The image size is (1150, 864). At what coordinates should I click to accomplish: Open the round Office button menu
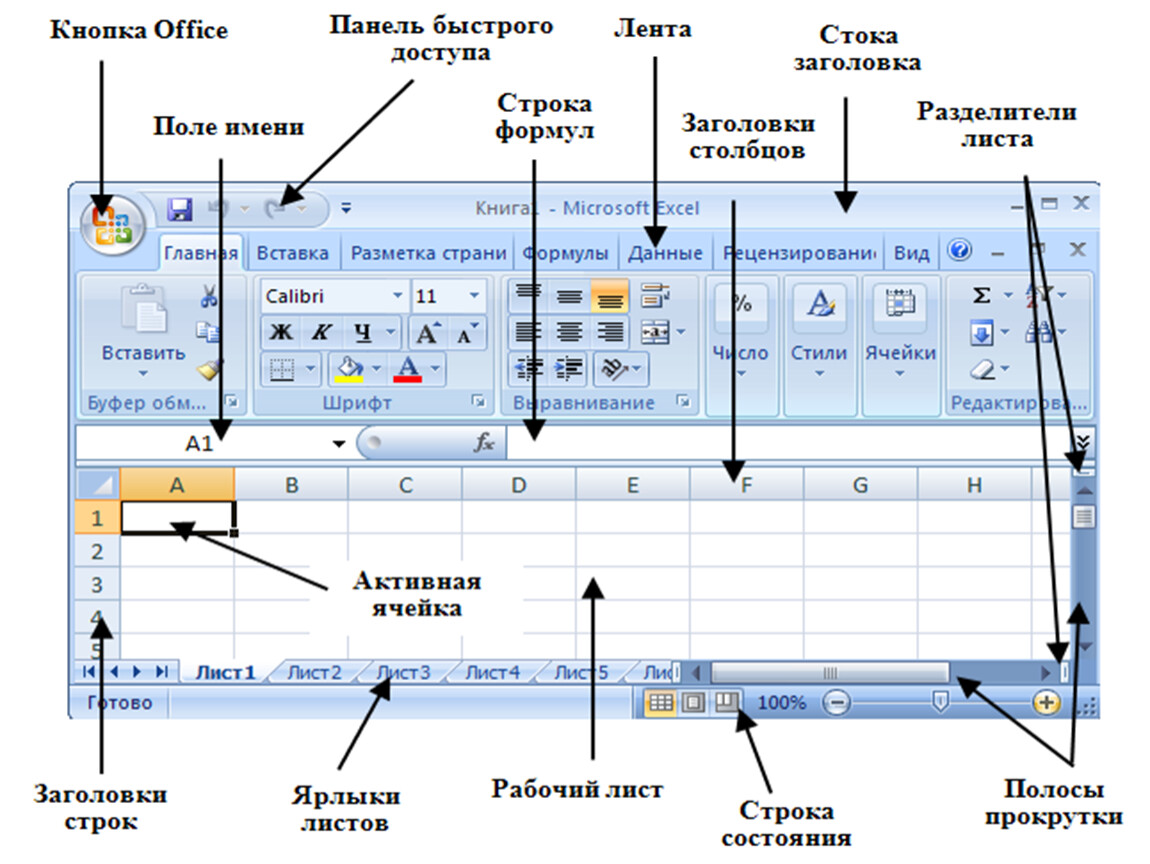point(111,223)
